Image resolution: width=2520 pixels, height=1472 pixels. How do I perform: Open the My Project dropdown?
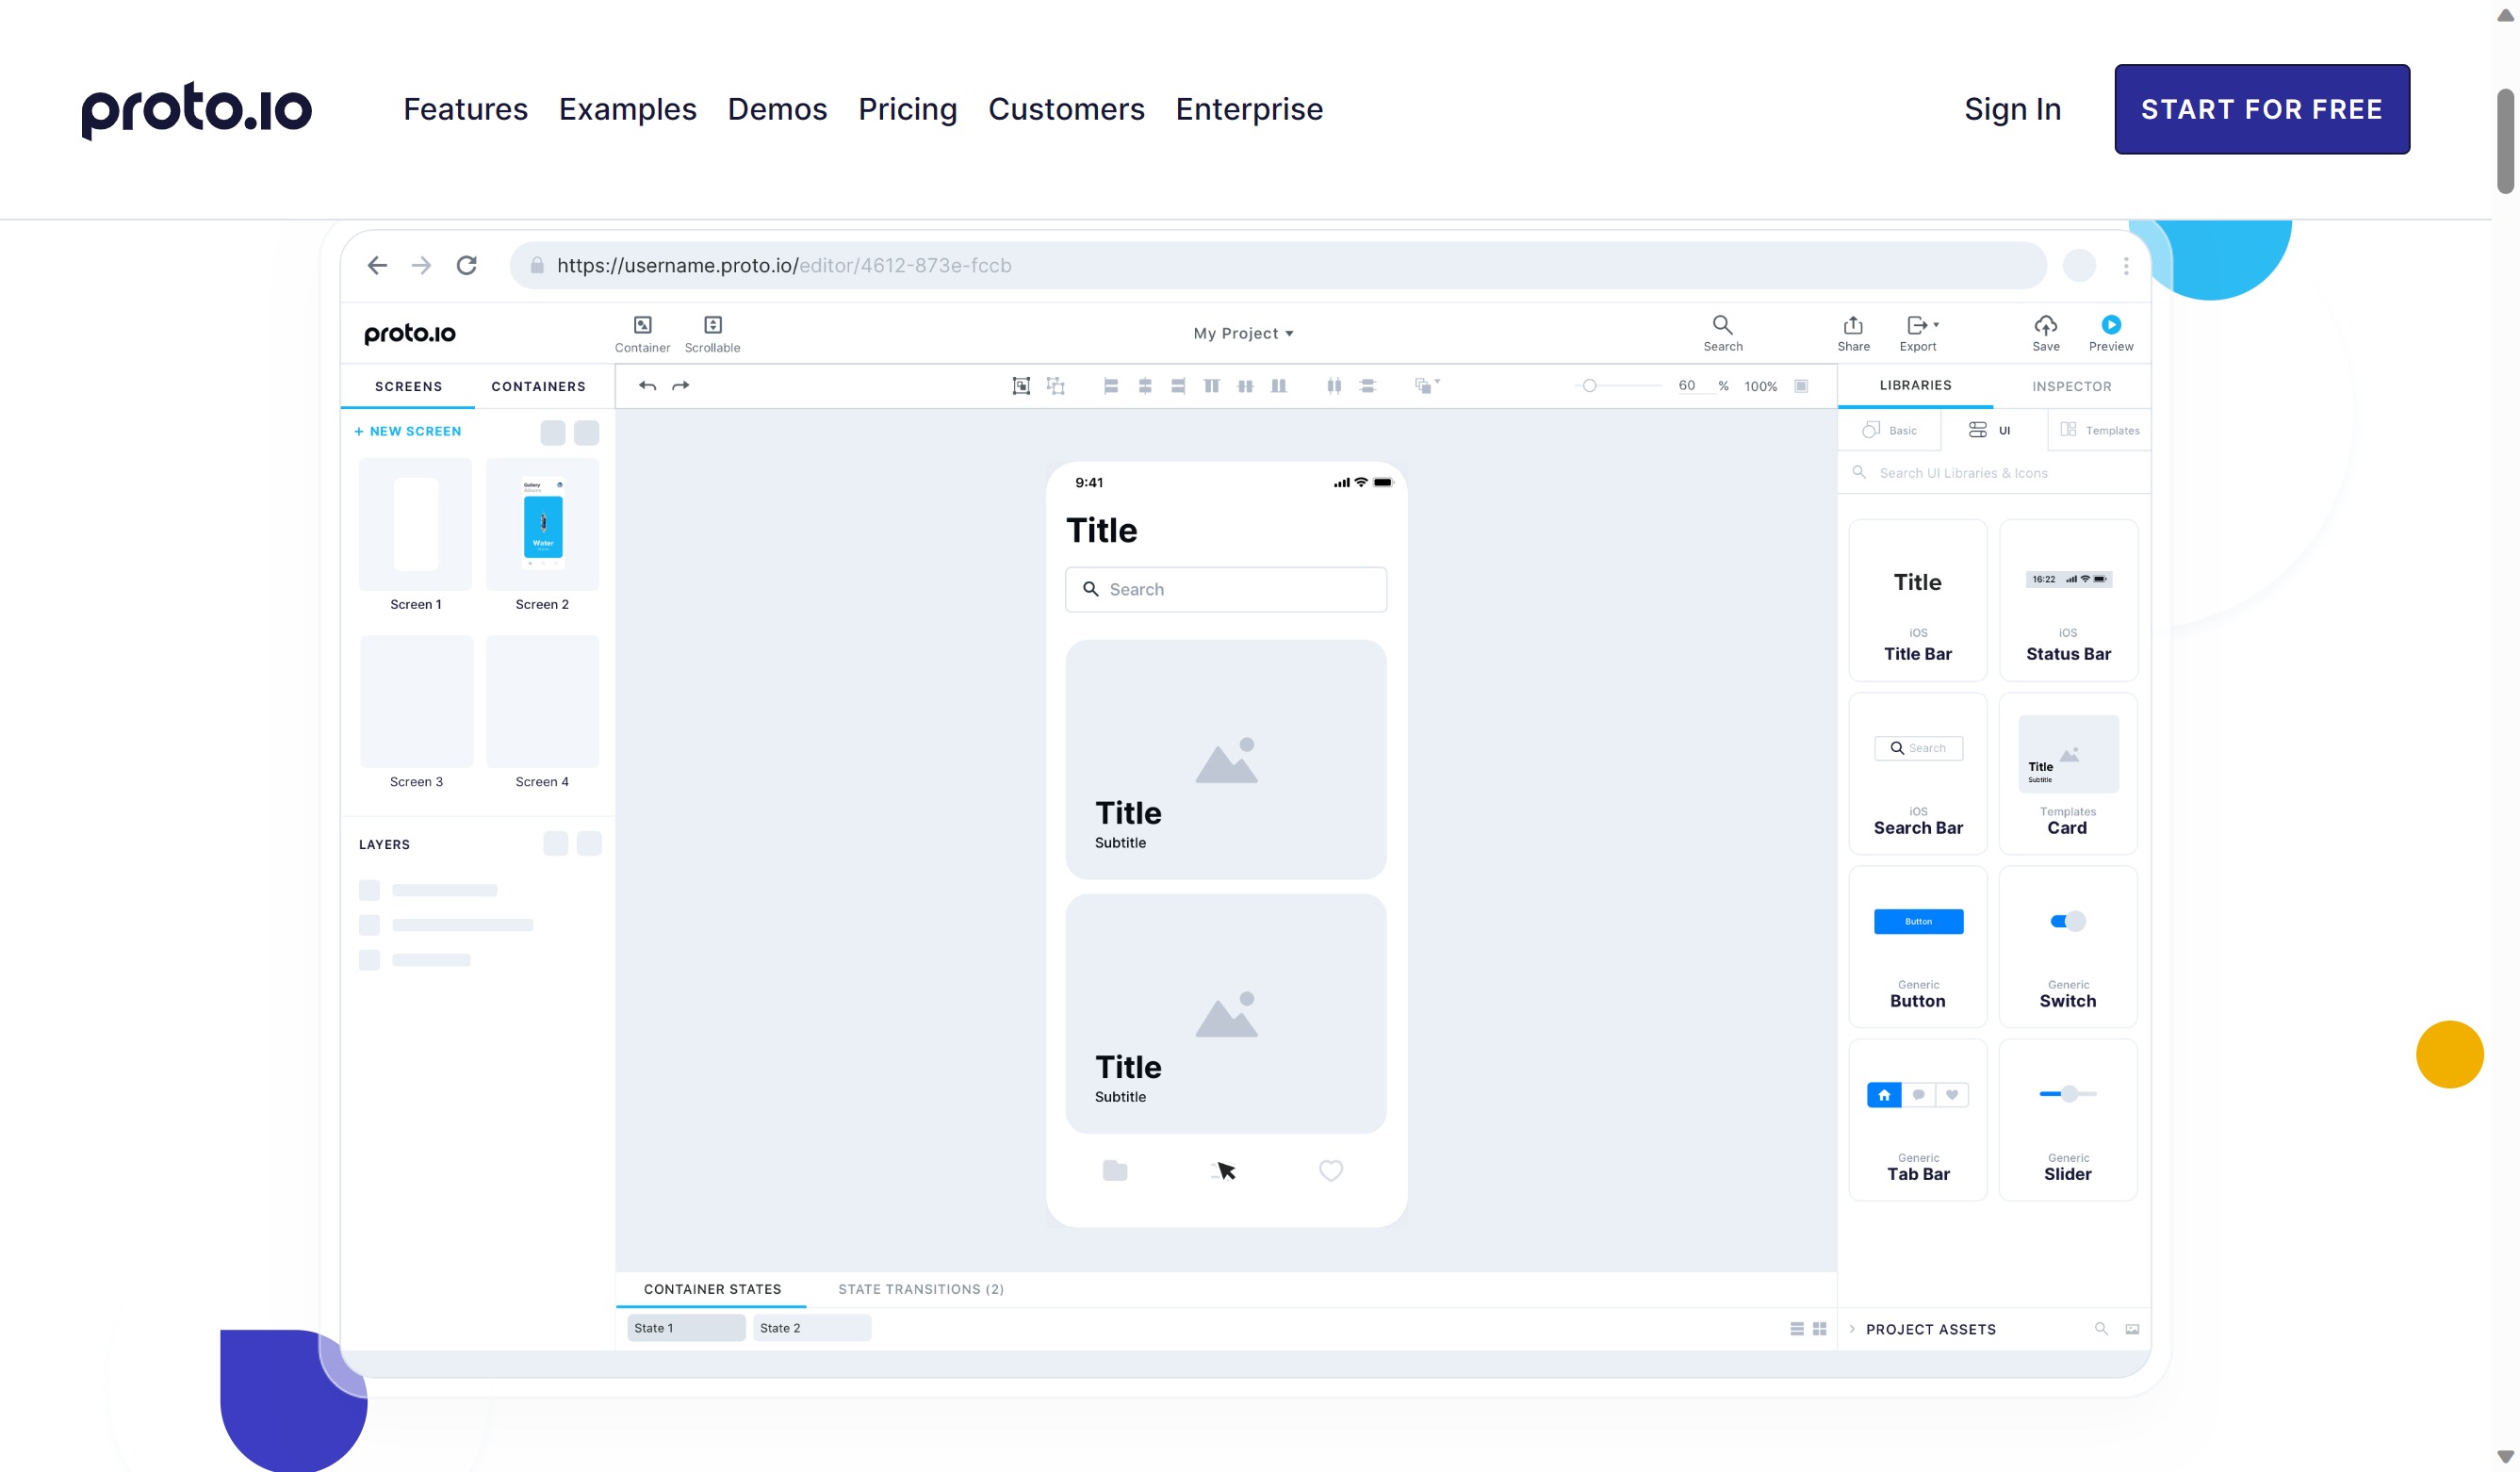[x=1243, y=333]
